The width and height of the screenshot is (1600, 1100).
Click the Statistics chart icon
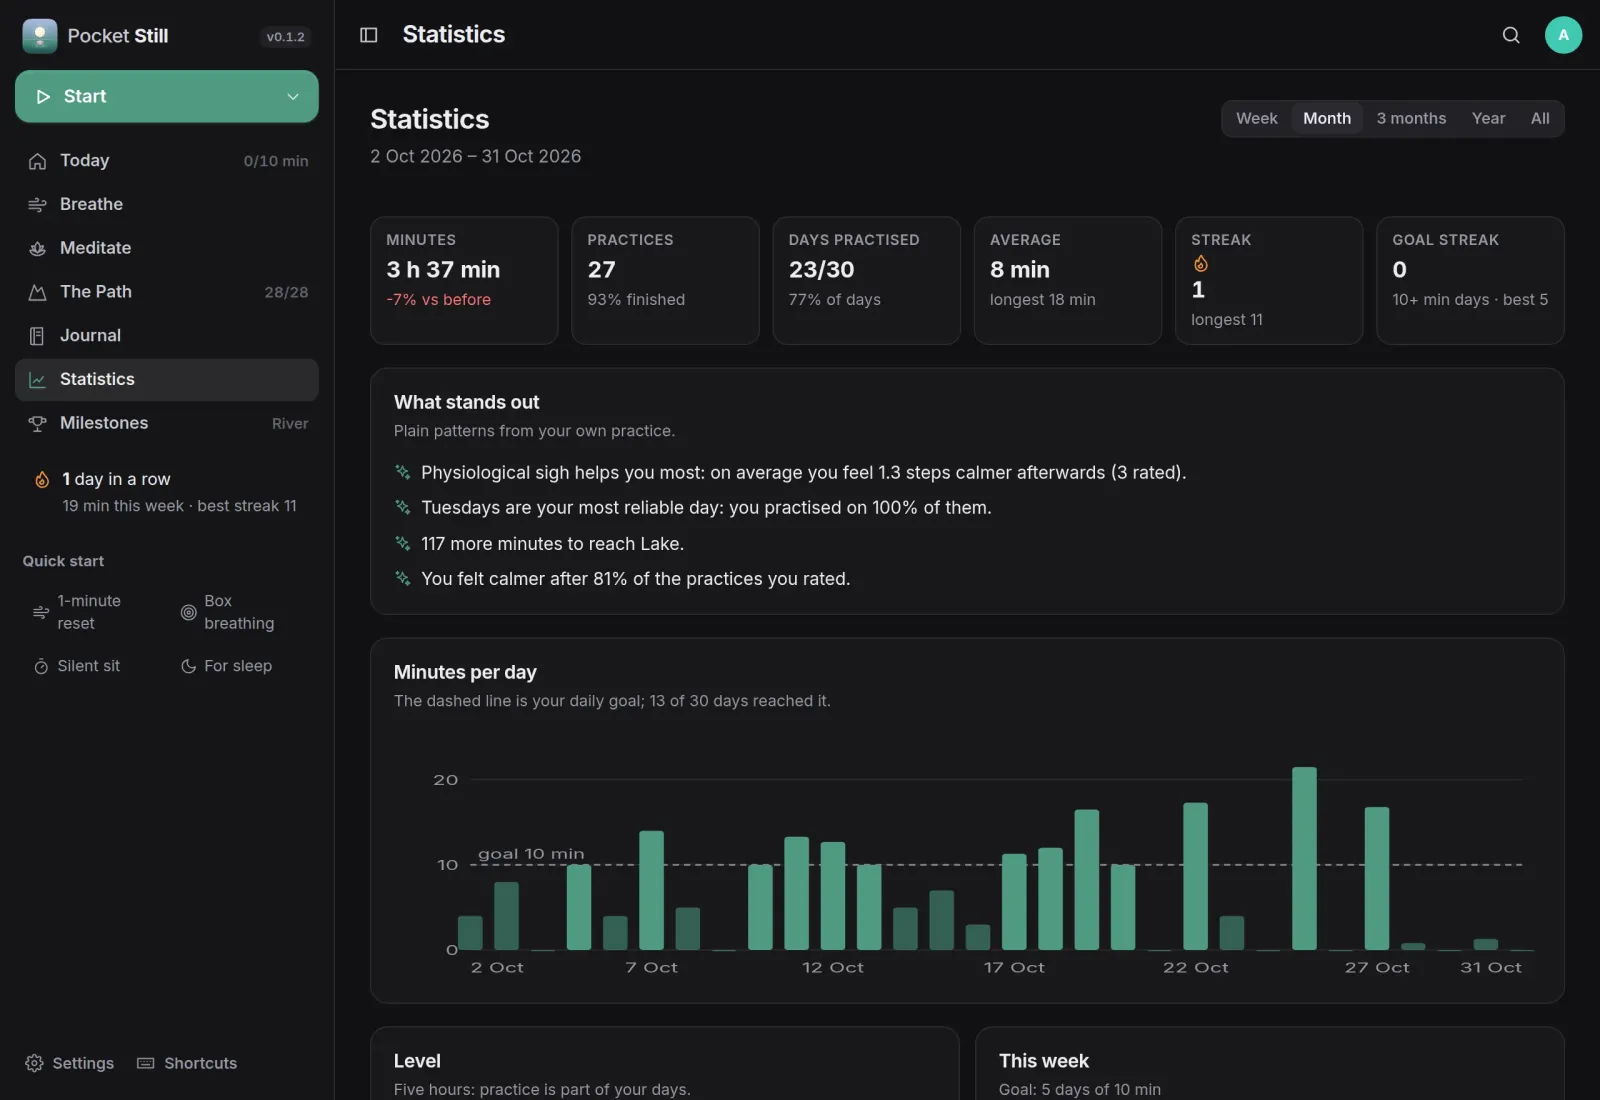tap(37, 380)
